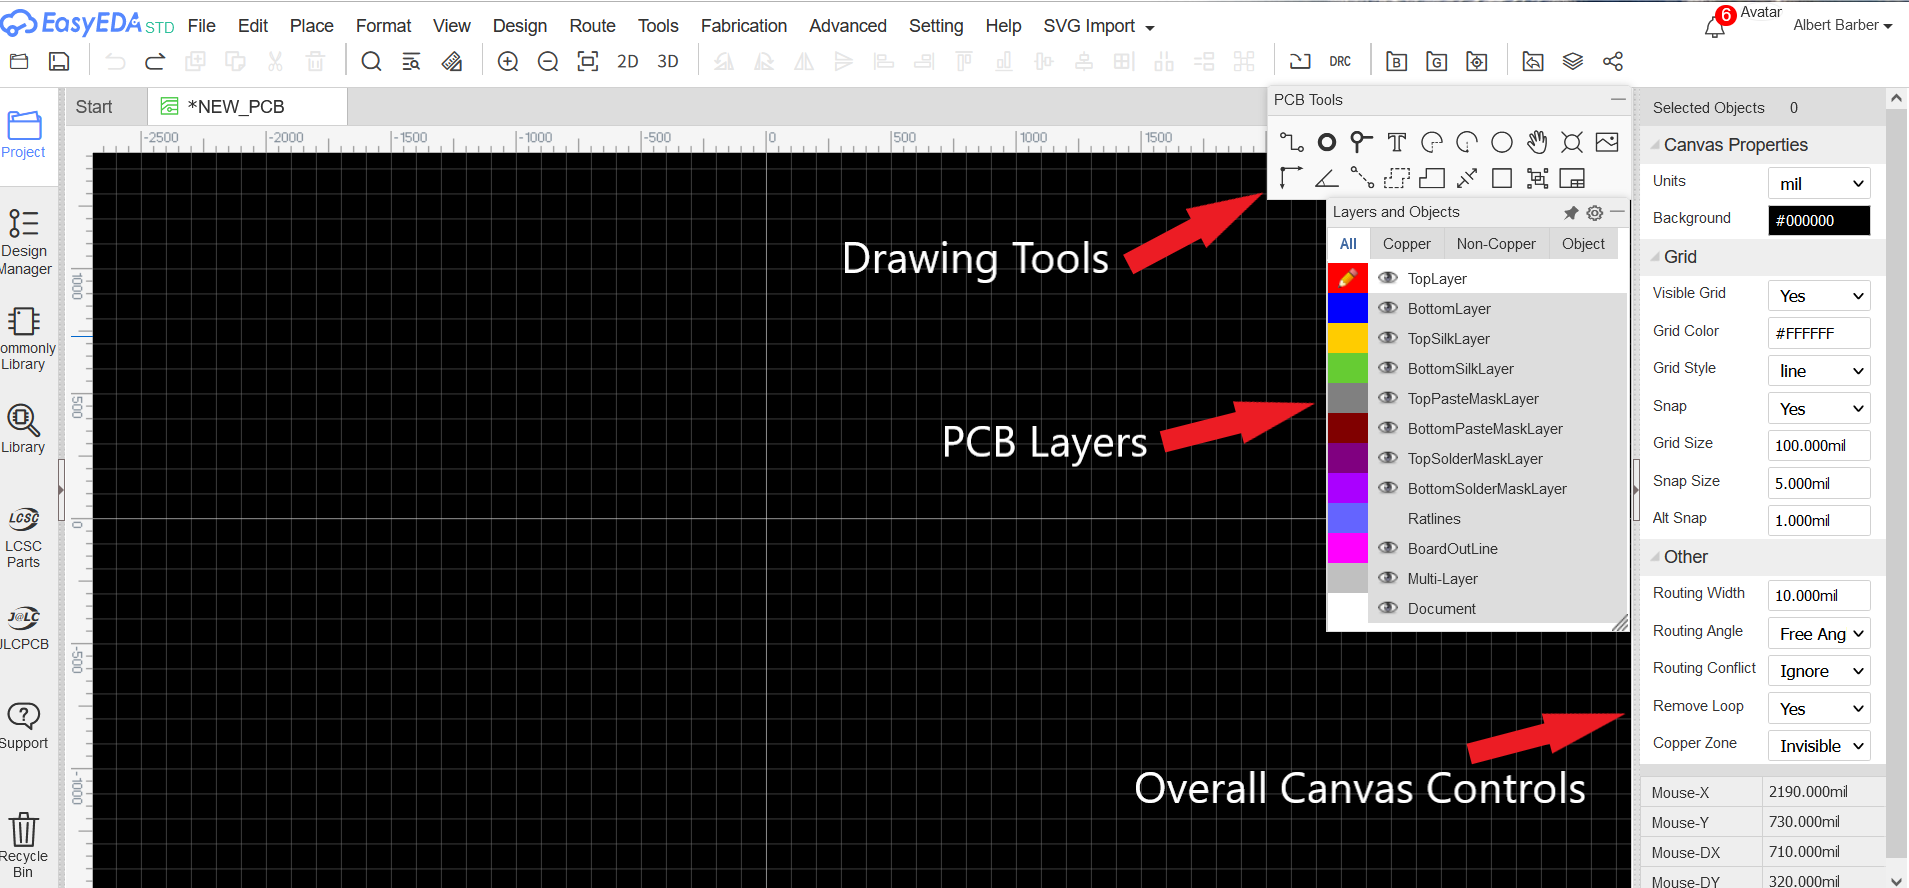Open the Gerber generate icon (G)
This screenshot has width=1909, height=888.
coord(1436,62)
